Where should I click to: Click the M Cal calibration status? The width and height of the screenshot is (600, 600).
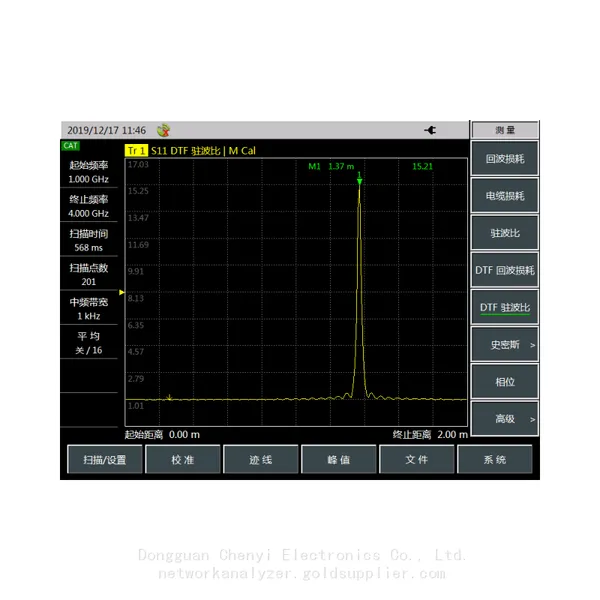(x=242, y=151)
